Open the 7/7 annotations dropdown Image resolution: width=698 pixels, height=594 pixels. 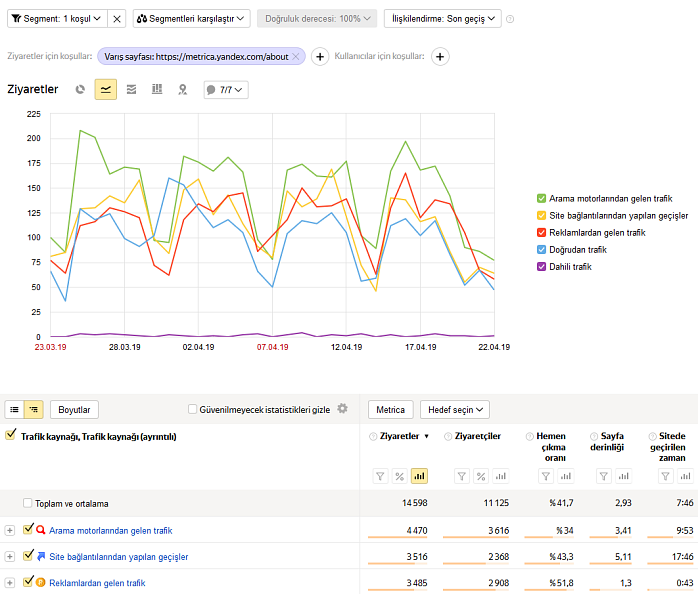pos(226,90)
